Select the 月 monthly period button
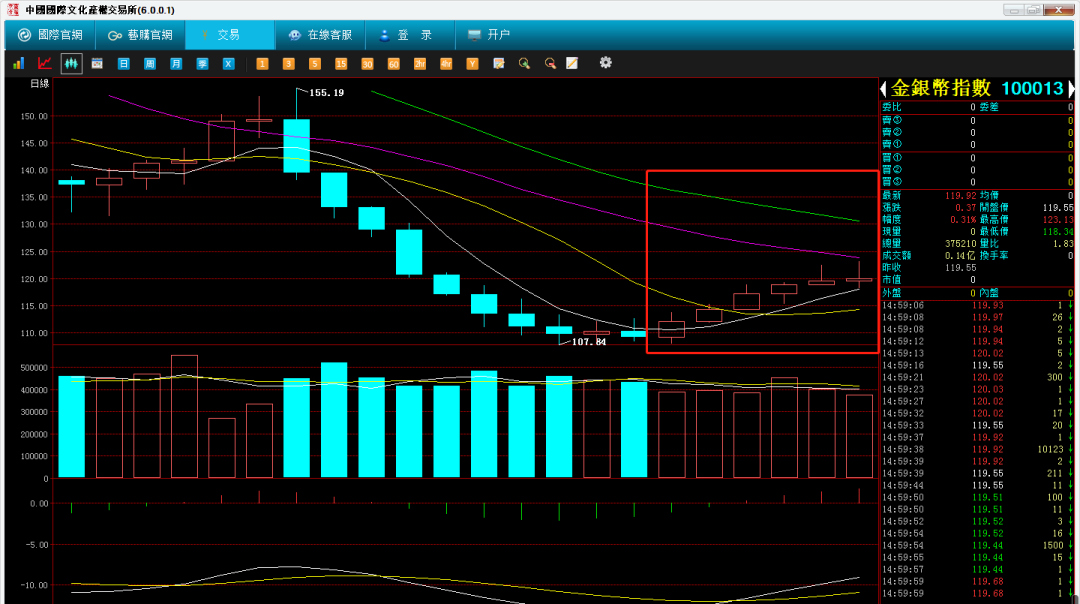Viewport: 1080px width, 604px height. 176,63
